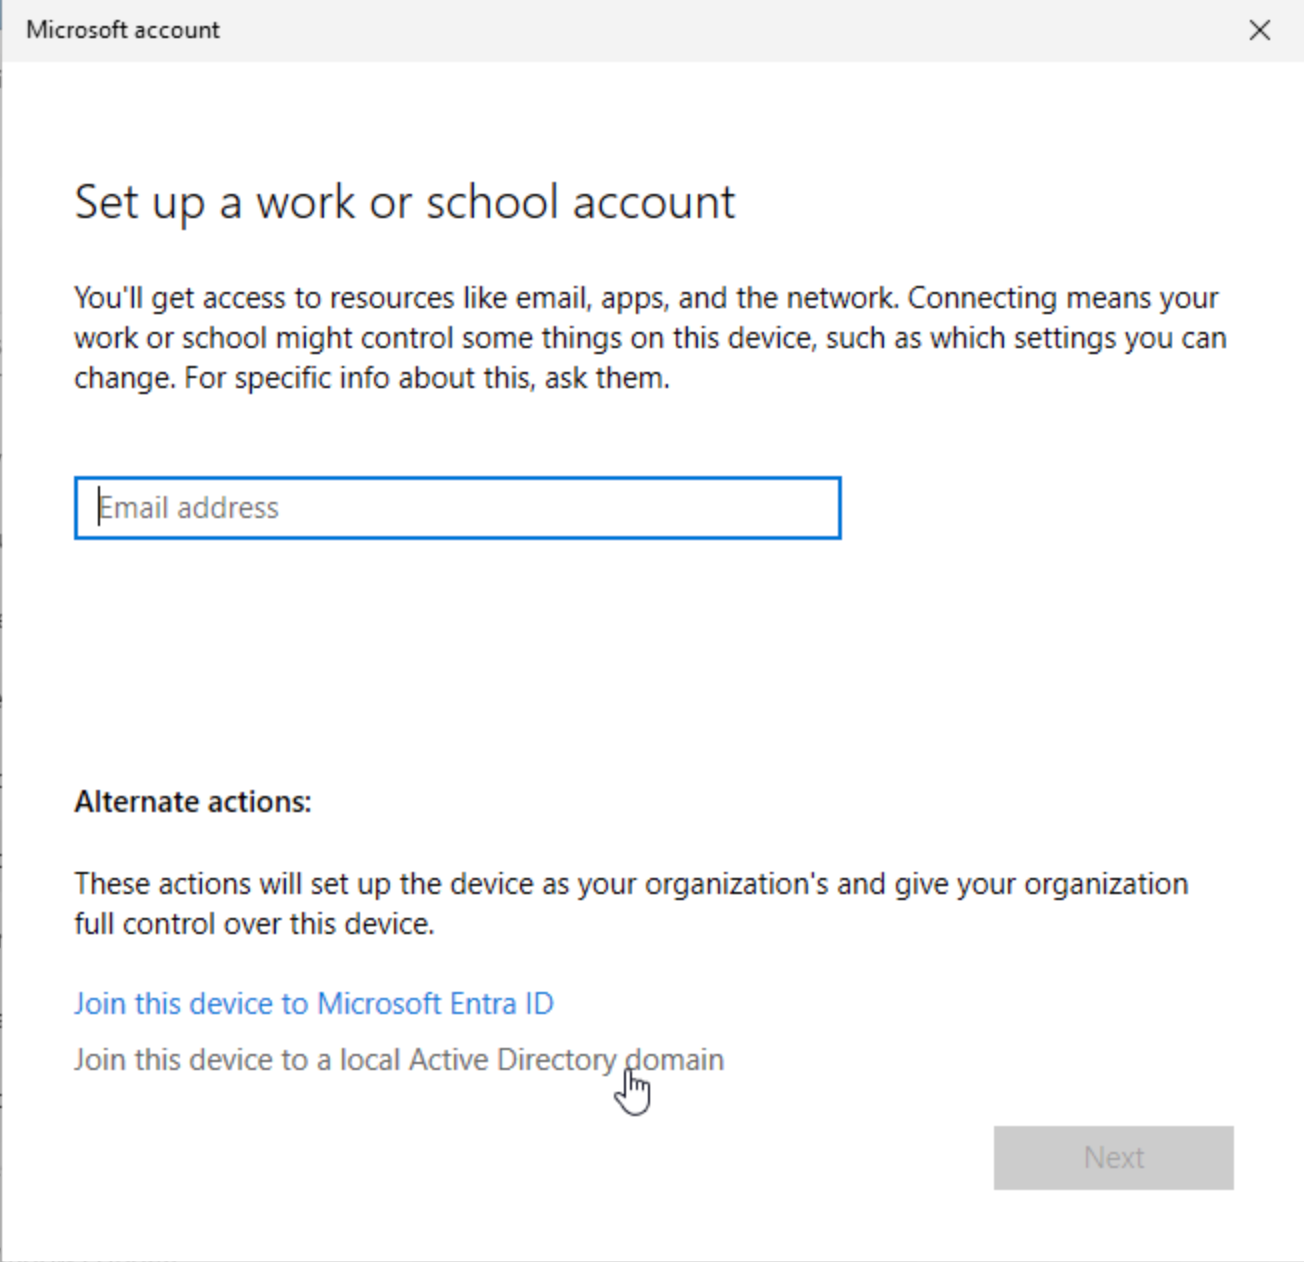
Task: Select Join this device to local Active Directory domain
Action: point(398,1059)
